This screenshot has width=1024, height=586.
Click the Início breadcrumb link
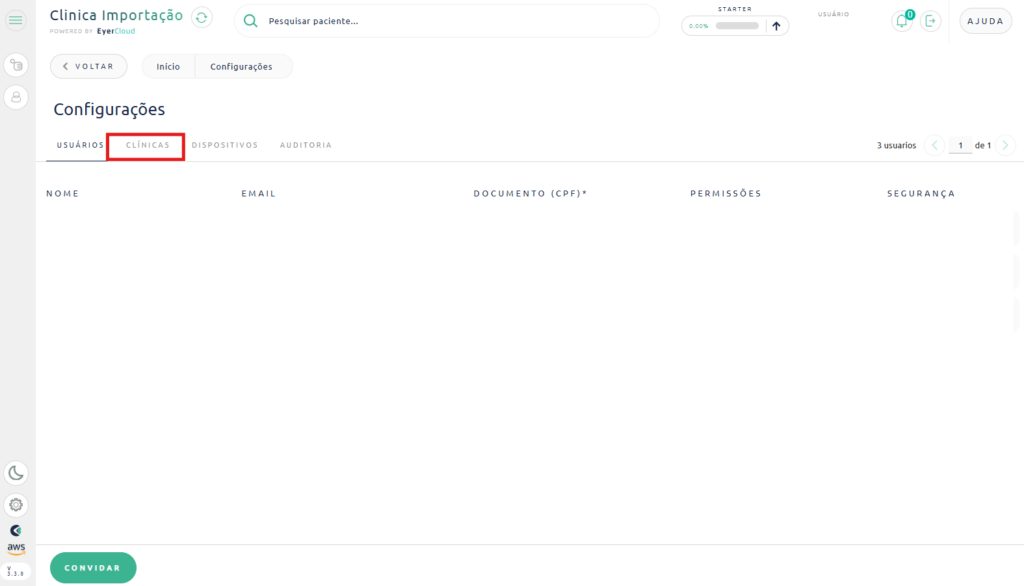coord(168,66)
